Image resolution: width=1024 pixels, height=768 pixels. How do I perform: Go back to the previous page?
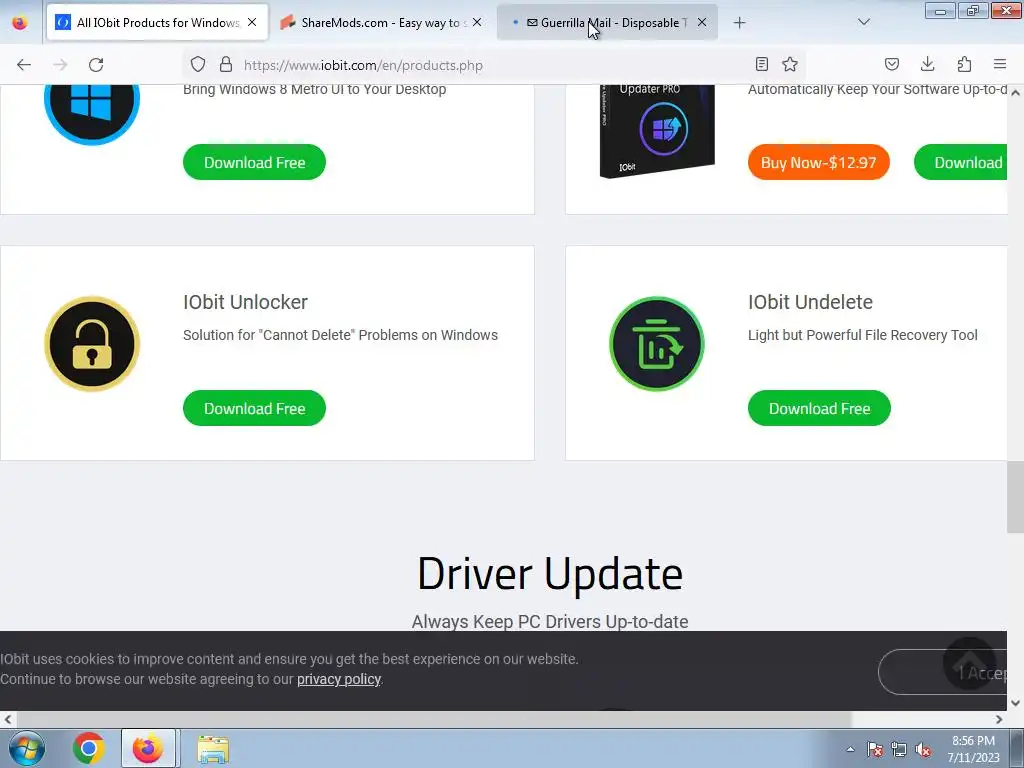[24, 65]
